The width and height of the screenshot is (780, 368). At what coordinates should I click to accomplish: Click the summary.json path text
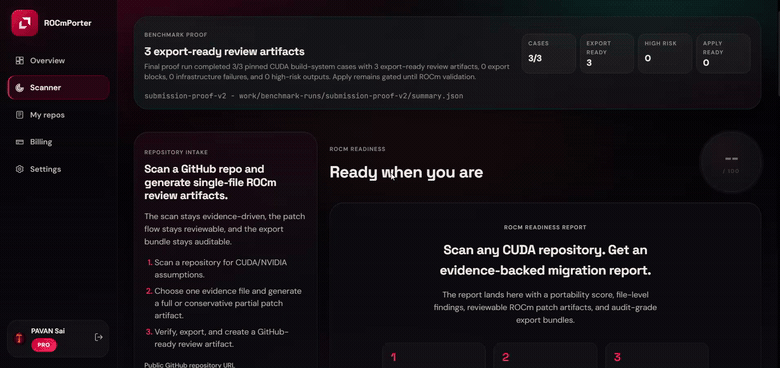click(303, 95)
